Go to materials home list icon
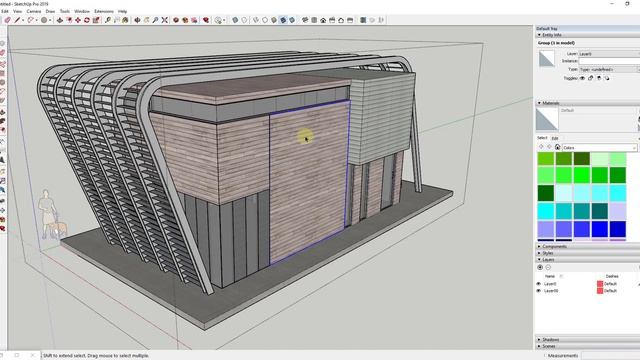 pos(557,147)
